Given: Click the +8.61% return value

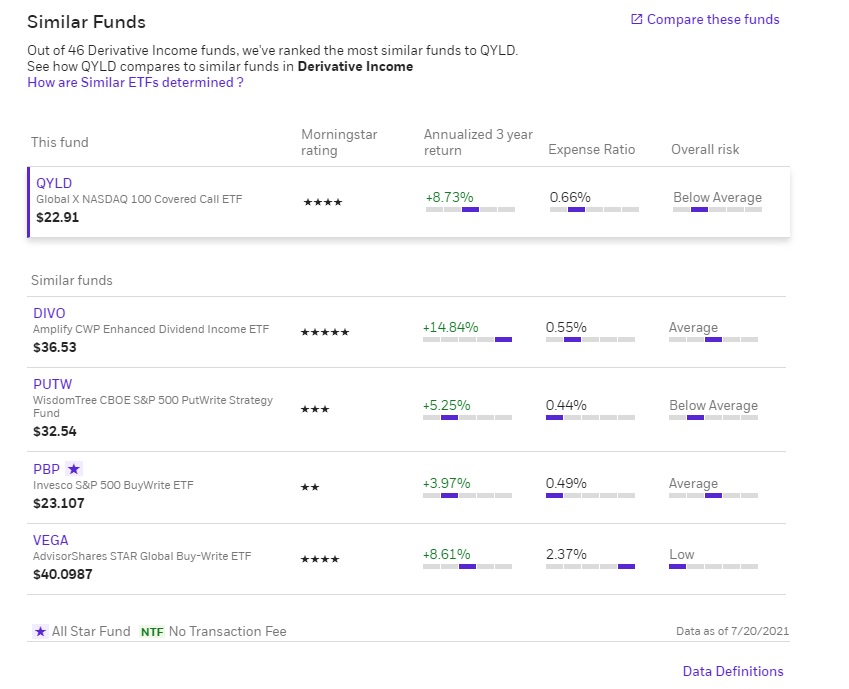Looking at the screenshot, I should (x=447, y=554).
